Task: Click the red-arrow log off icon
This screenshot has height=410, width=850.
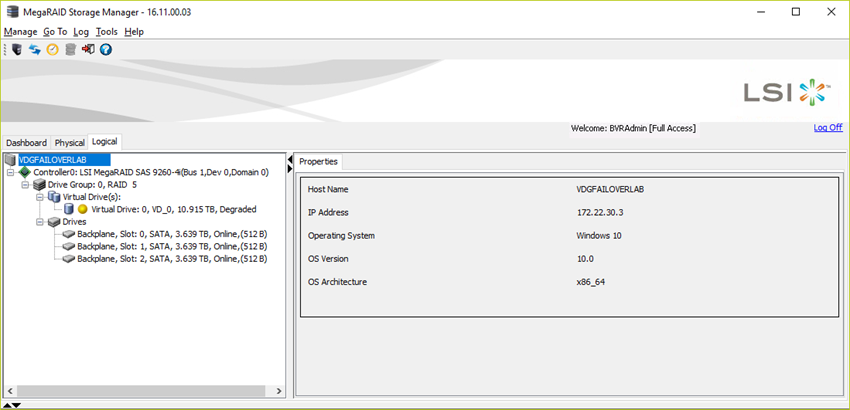Action: click(88, 49)
